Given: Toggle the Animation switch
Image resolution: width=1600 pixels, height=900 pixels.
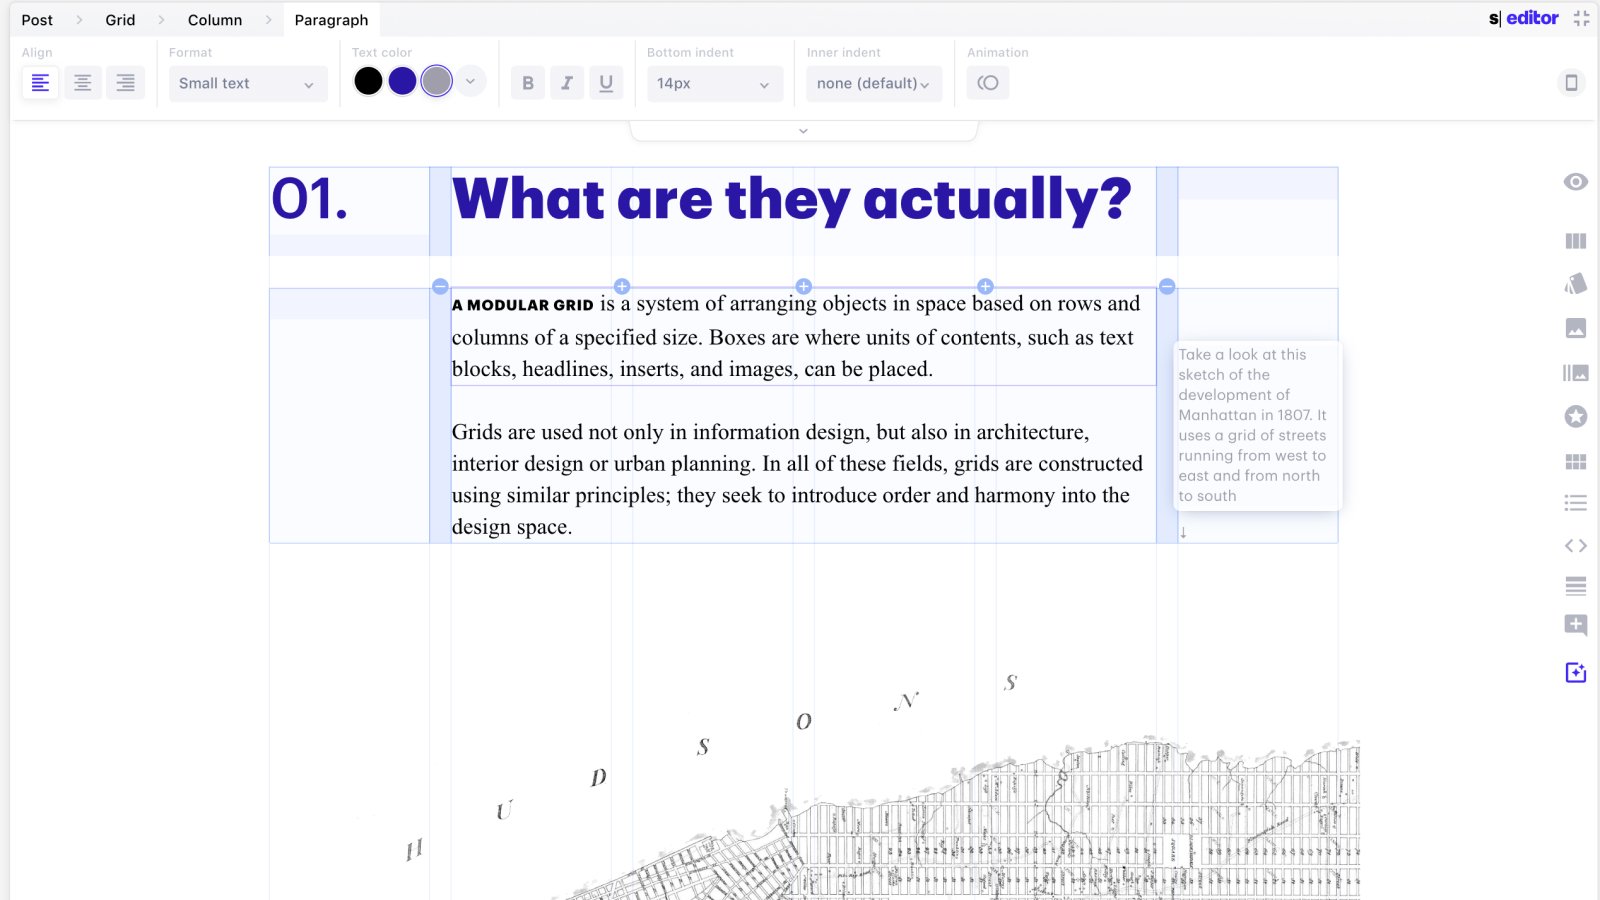Looking at the screenshot, I should [x=987, y=83].
